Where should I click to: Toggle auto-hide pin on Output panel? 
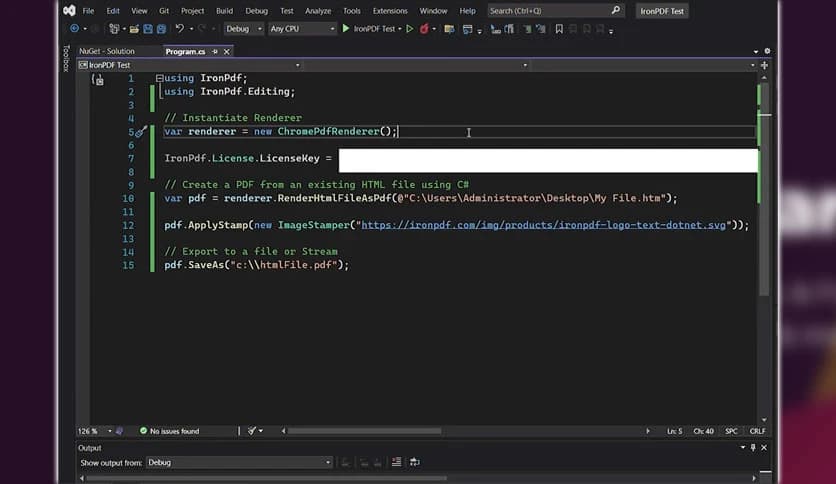pos(755,448)
